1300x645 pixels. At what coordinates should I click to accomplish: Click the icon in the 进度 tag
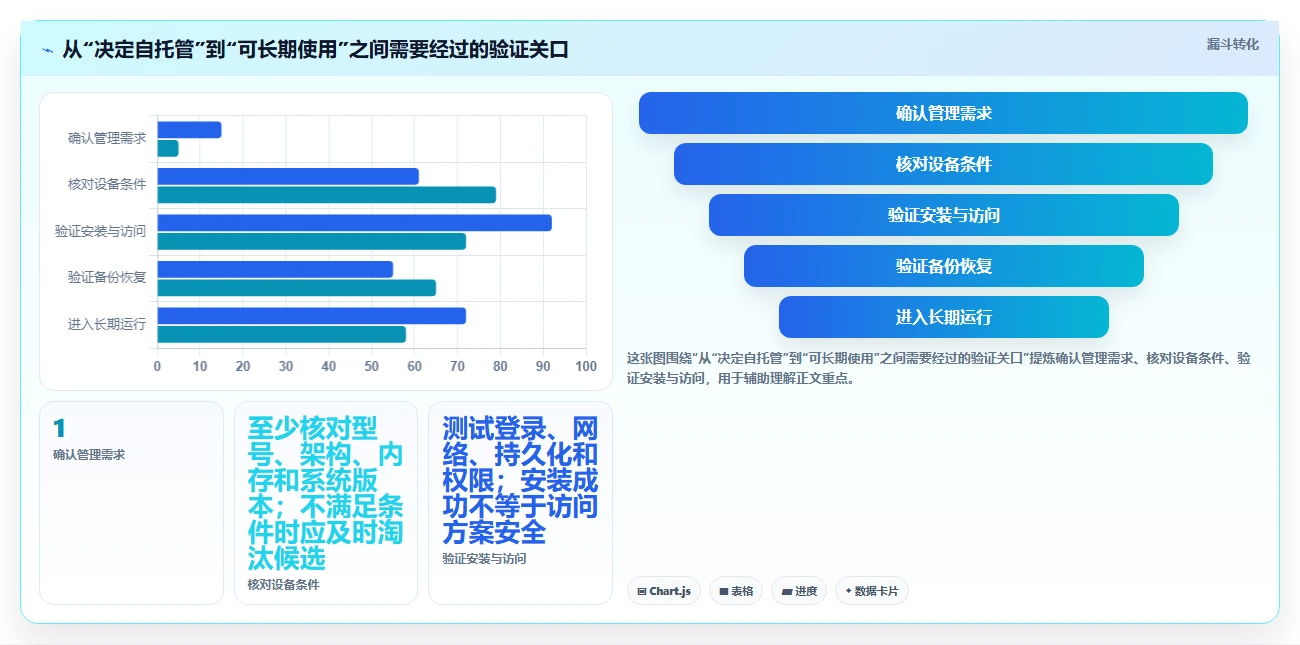787,591
